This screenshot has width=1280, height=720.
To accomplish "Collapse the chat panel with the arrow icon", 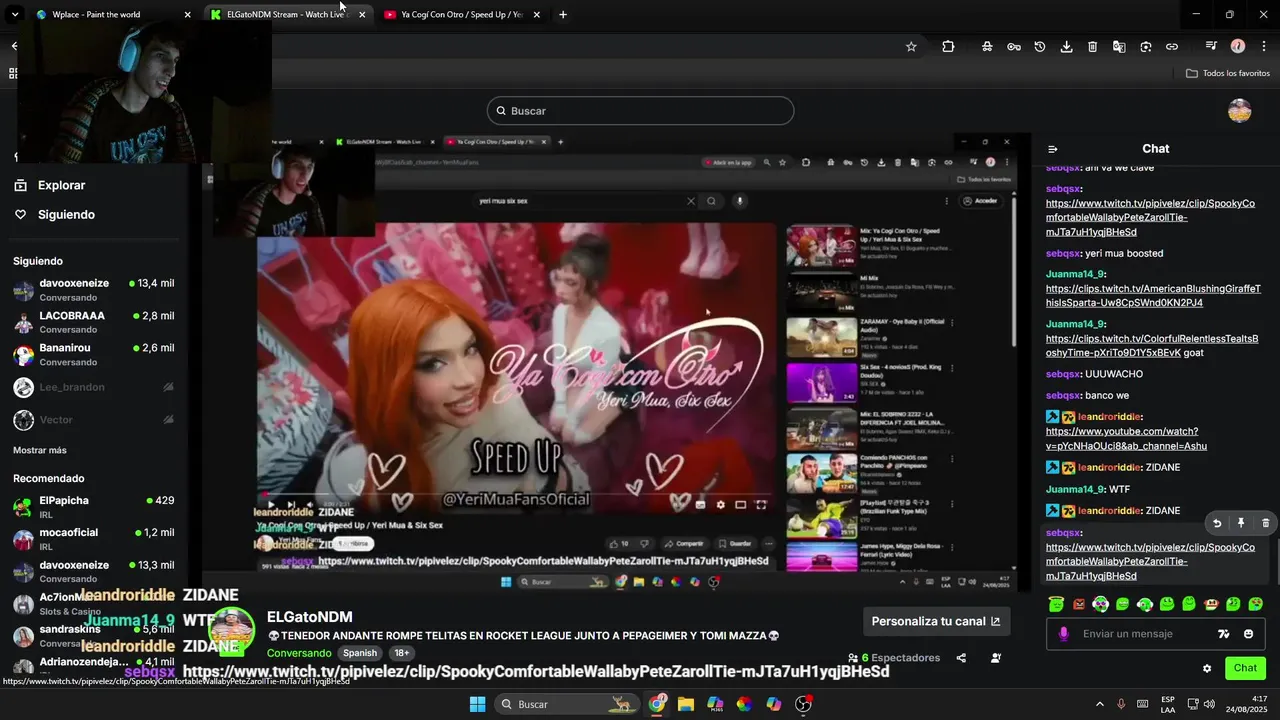I will click(x=1053, y=149).
